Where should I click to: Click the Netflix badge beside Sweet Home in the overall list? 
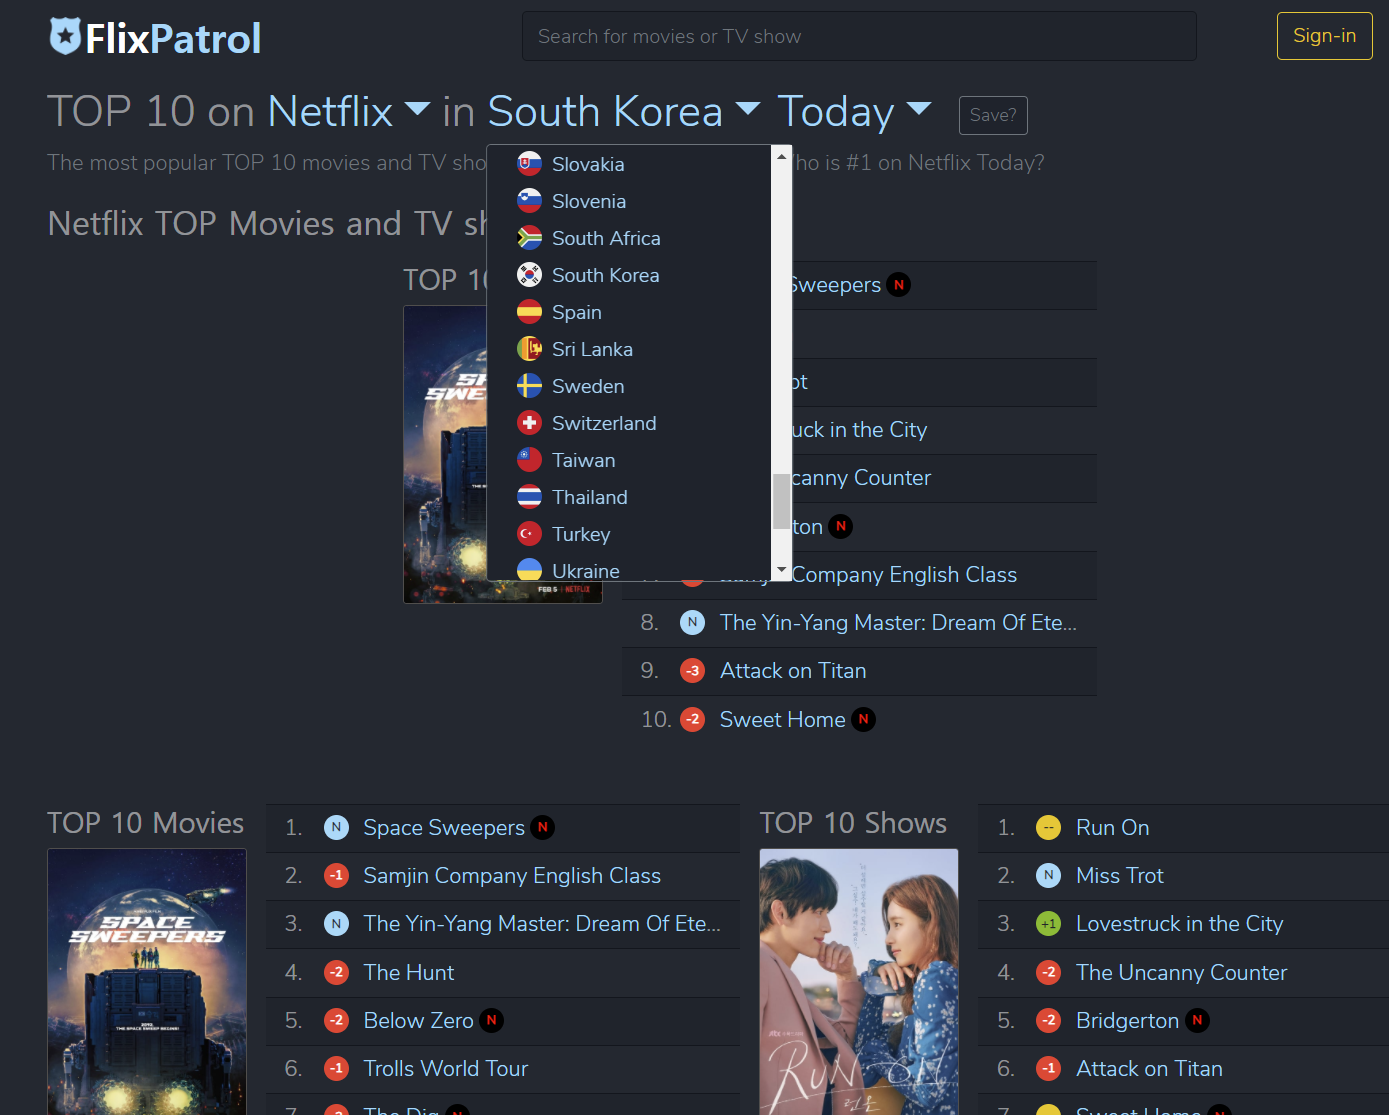point(863,719)
